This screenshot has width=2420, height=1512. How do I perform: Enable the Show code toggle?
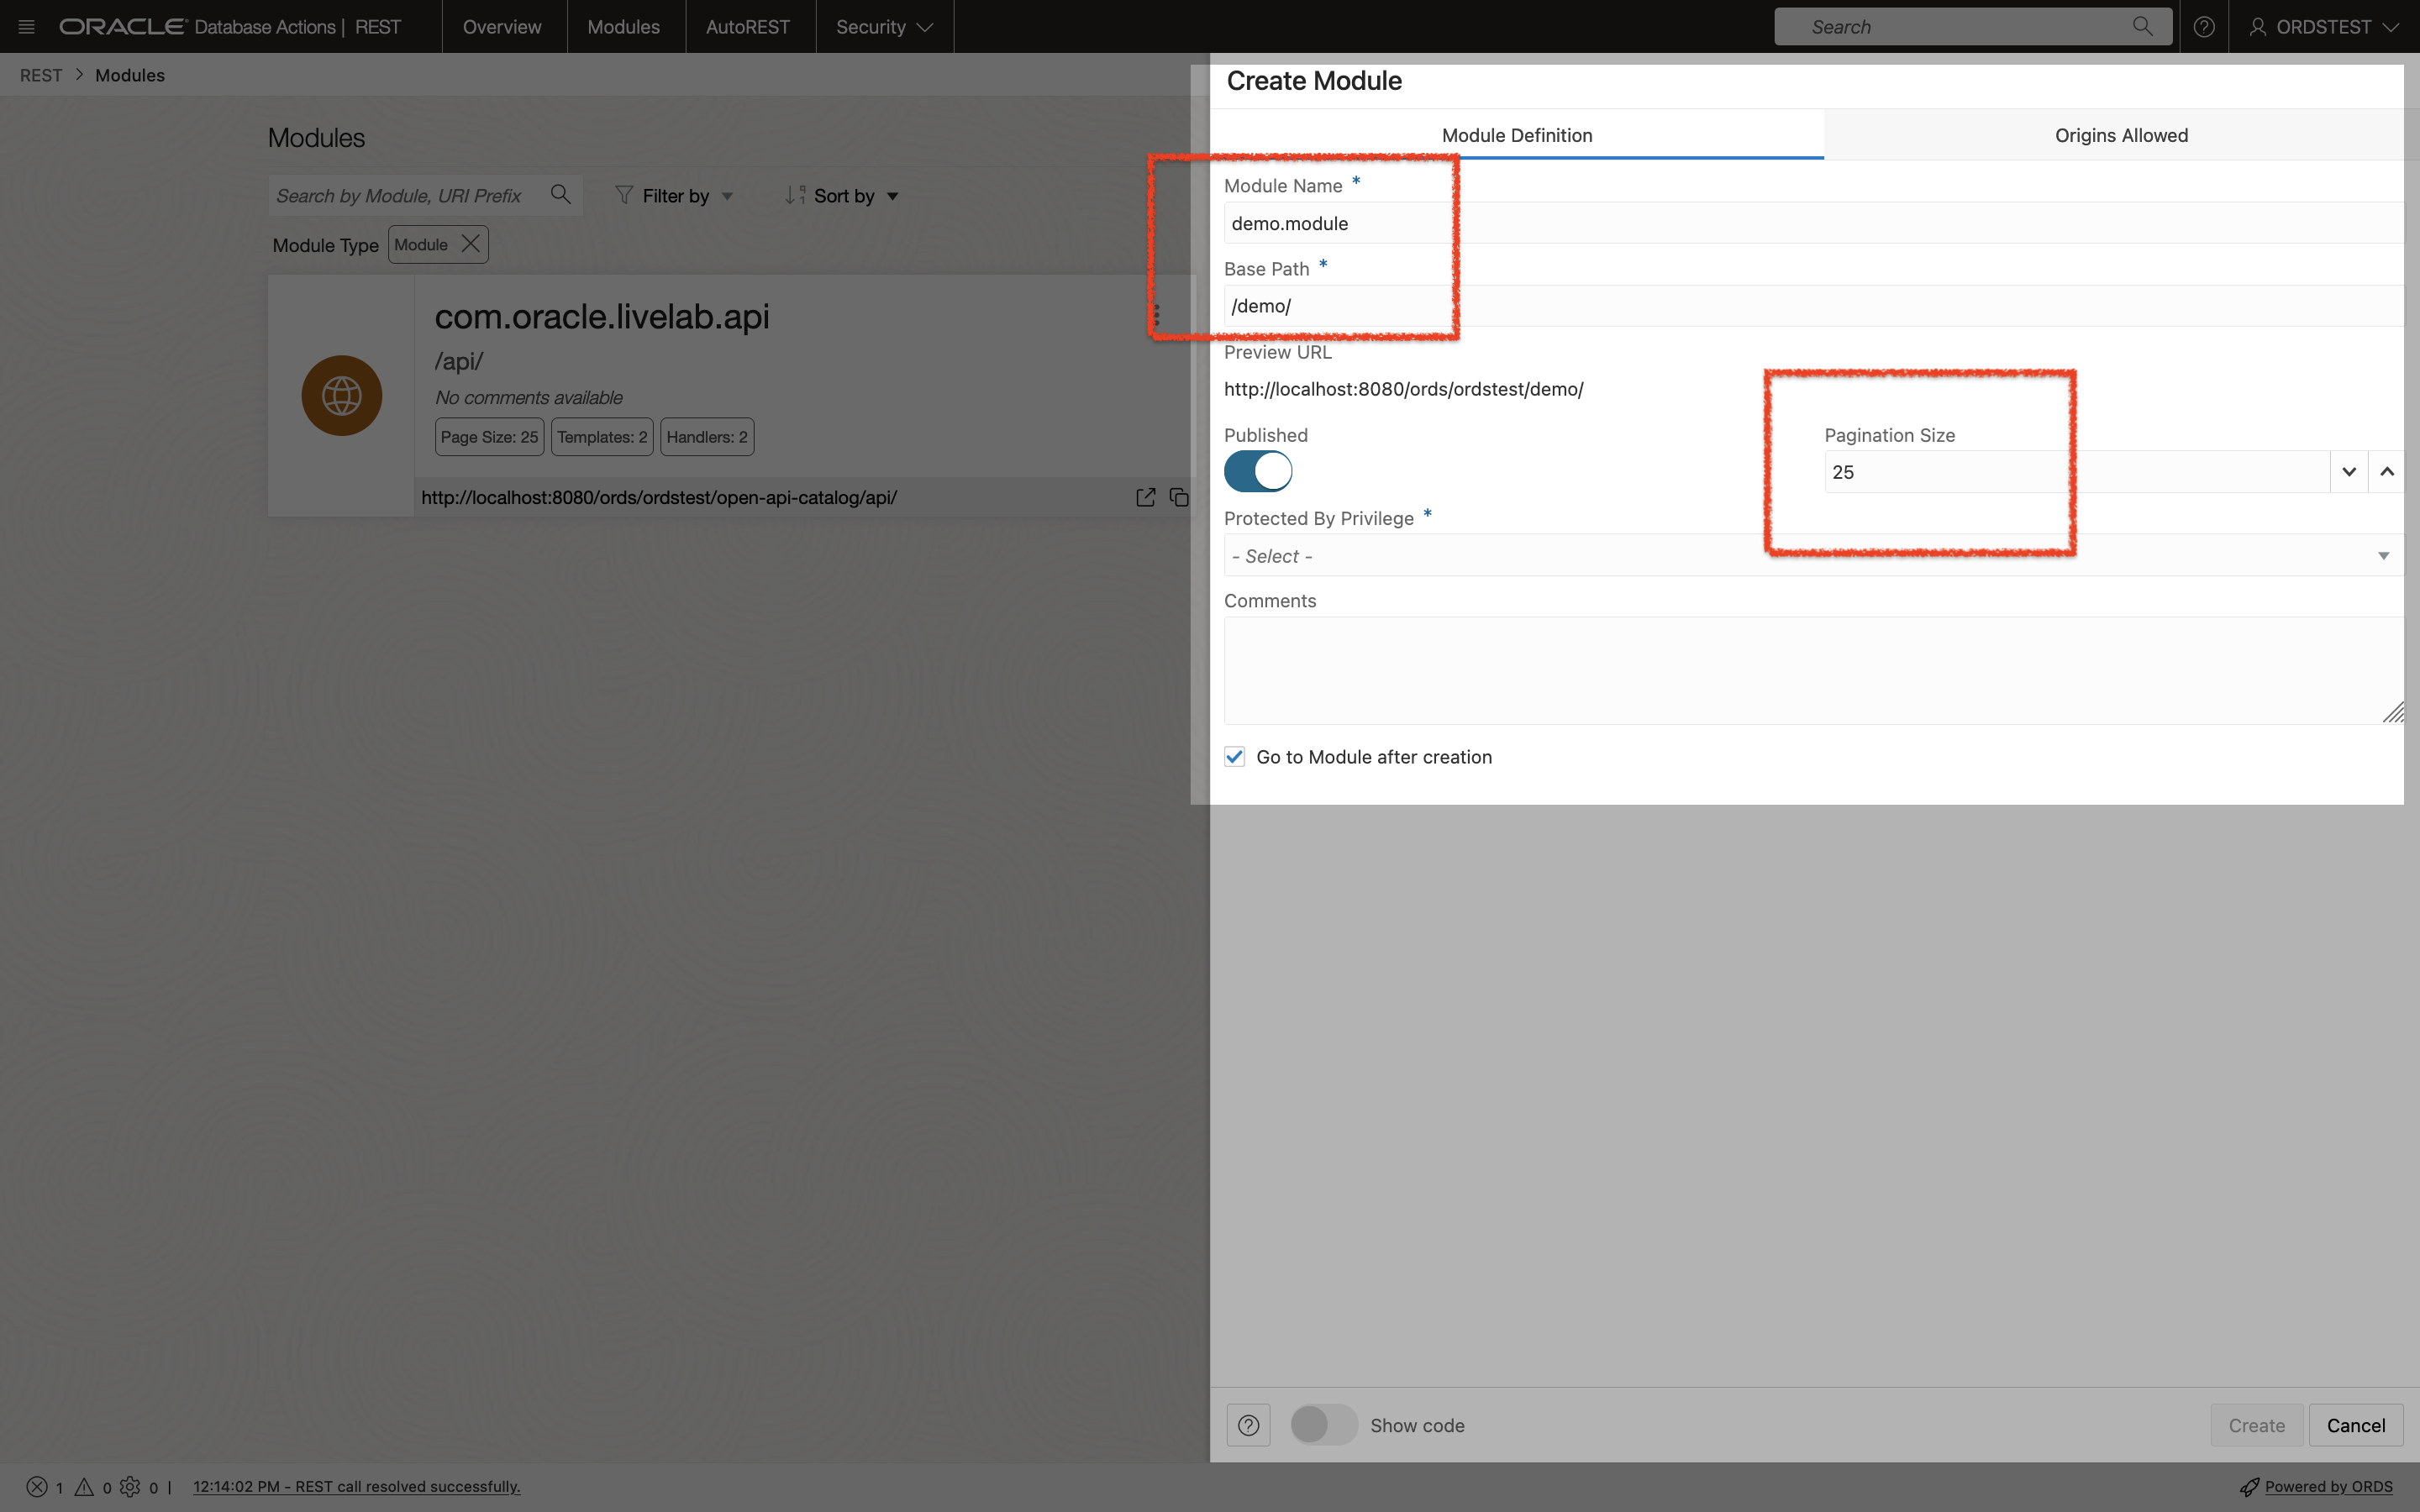tap(1323, 1425)
